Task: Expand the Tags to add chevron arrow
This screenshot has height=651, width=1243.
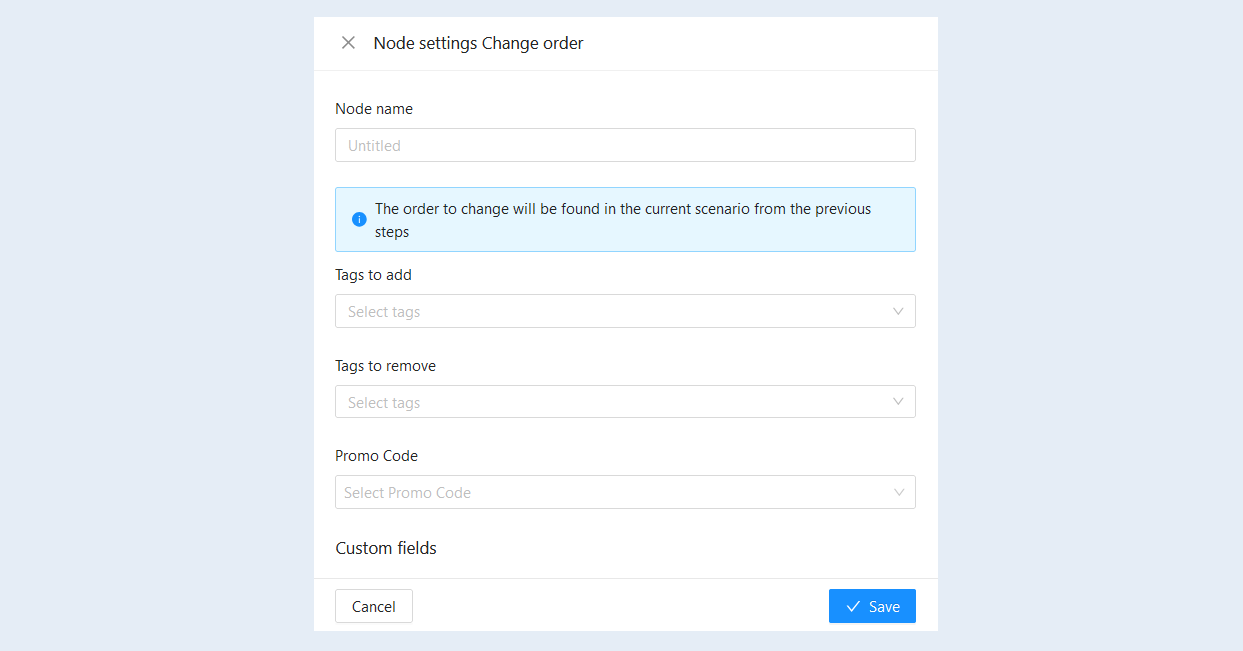Action: coord(898,311)
